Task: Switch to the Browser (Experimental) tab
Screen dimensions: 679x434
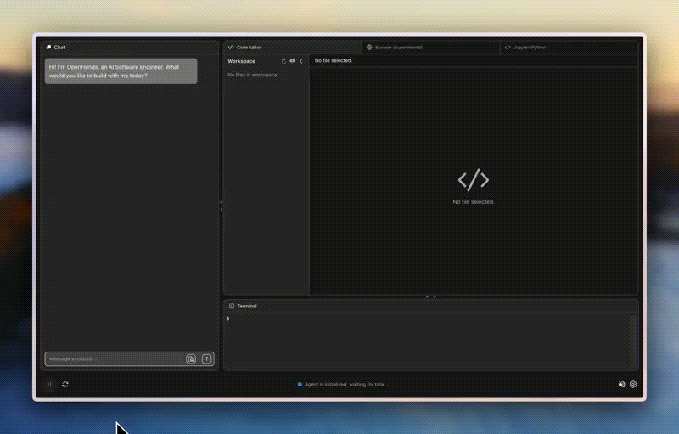Action: 395,46
